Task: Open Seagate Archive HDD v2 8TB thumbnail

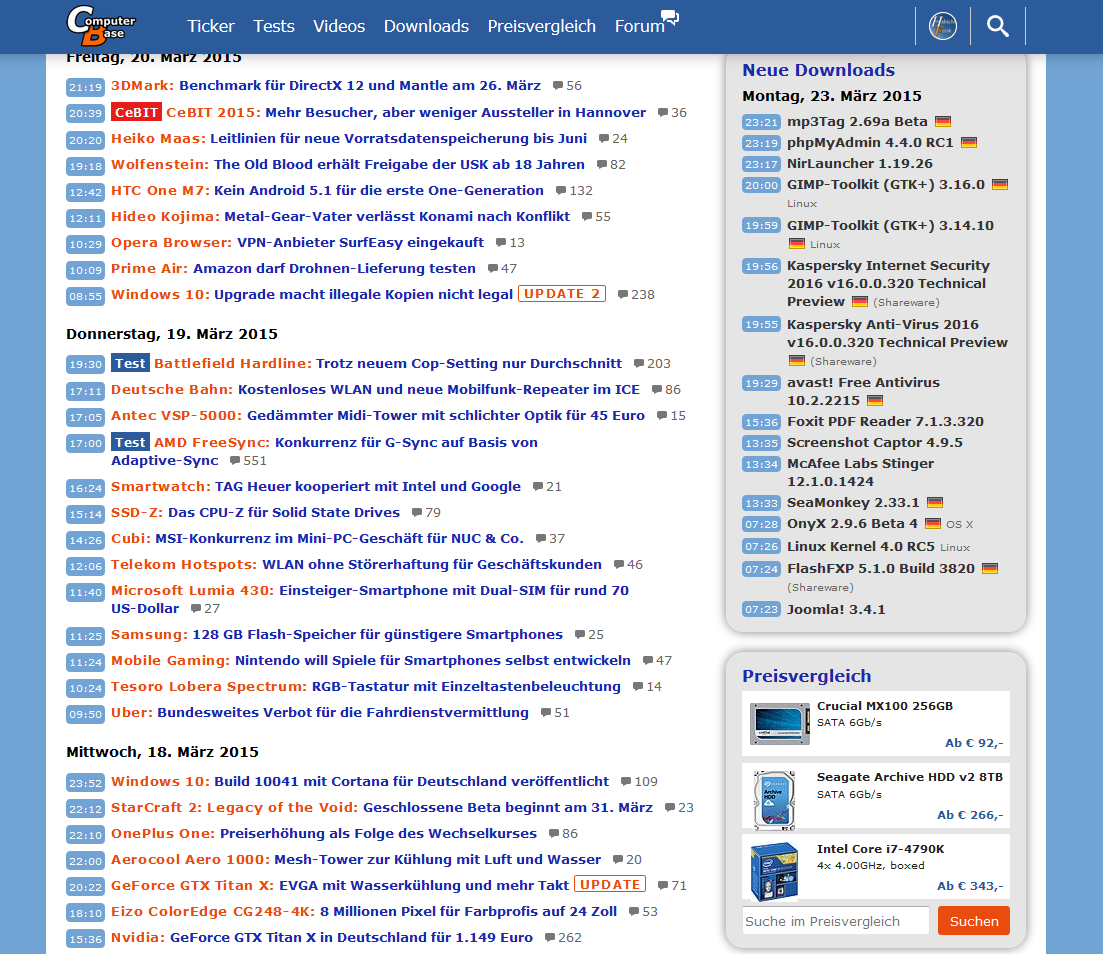Action: (x=774, y=801)
